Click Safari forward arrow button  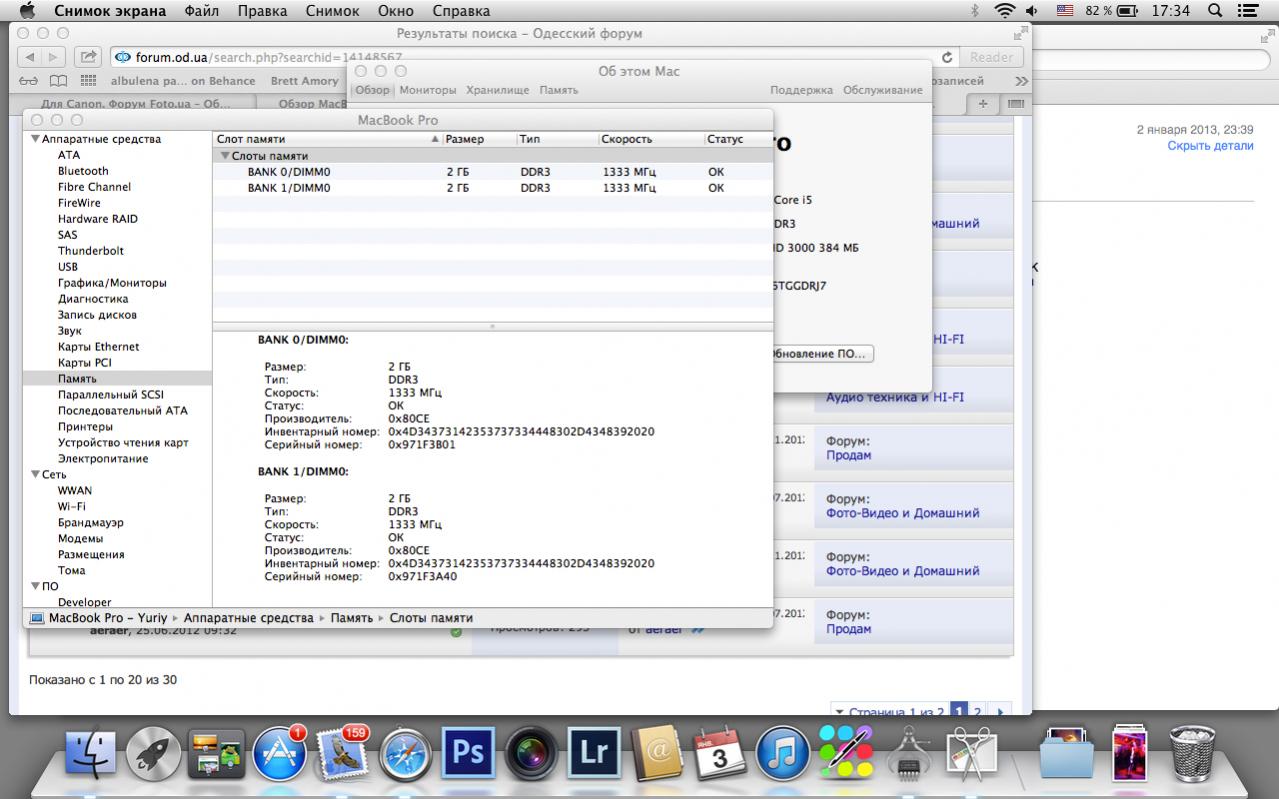point(54,57)
